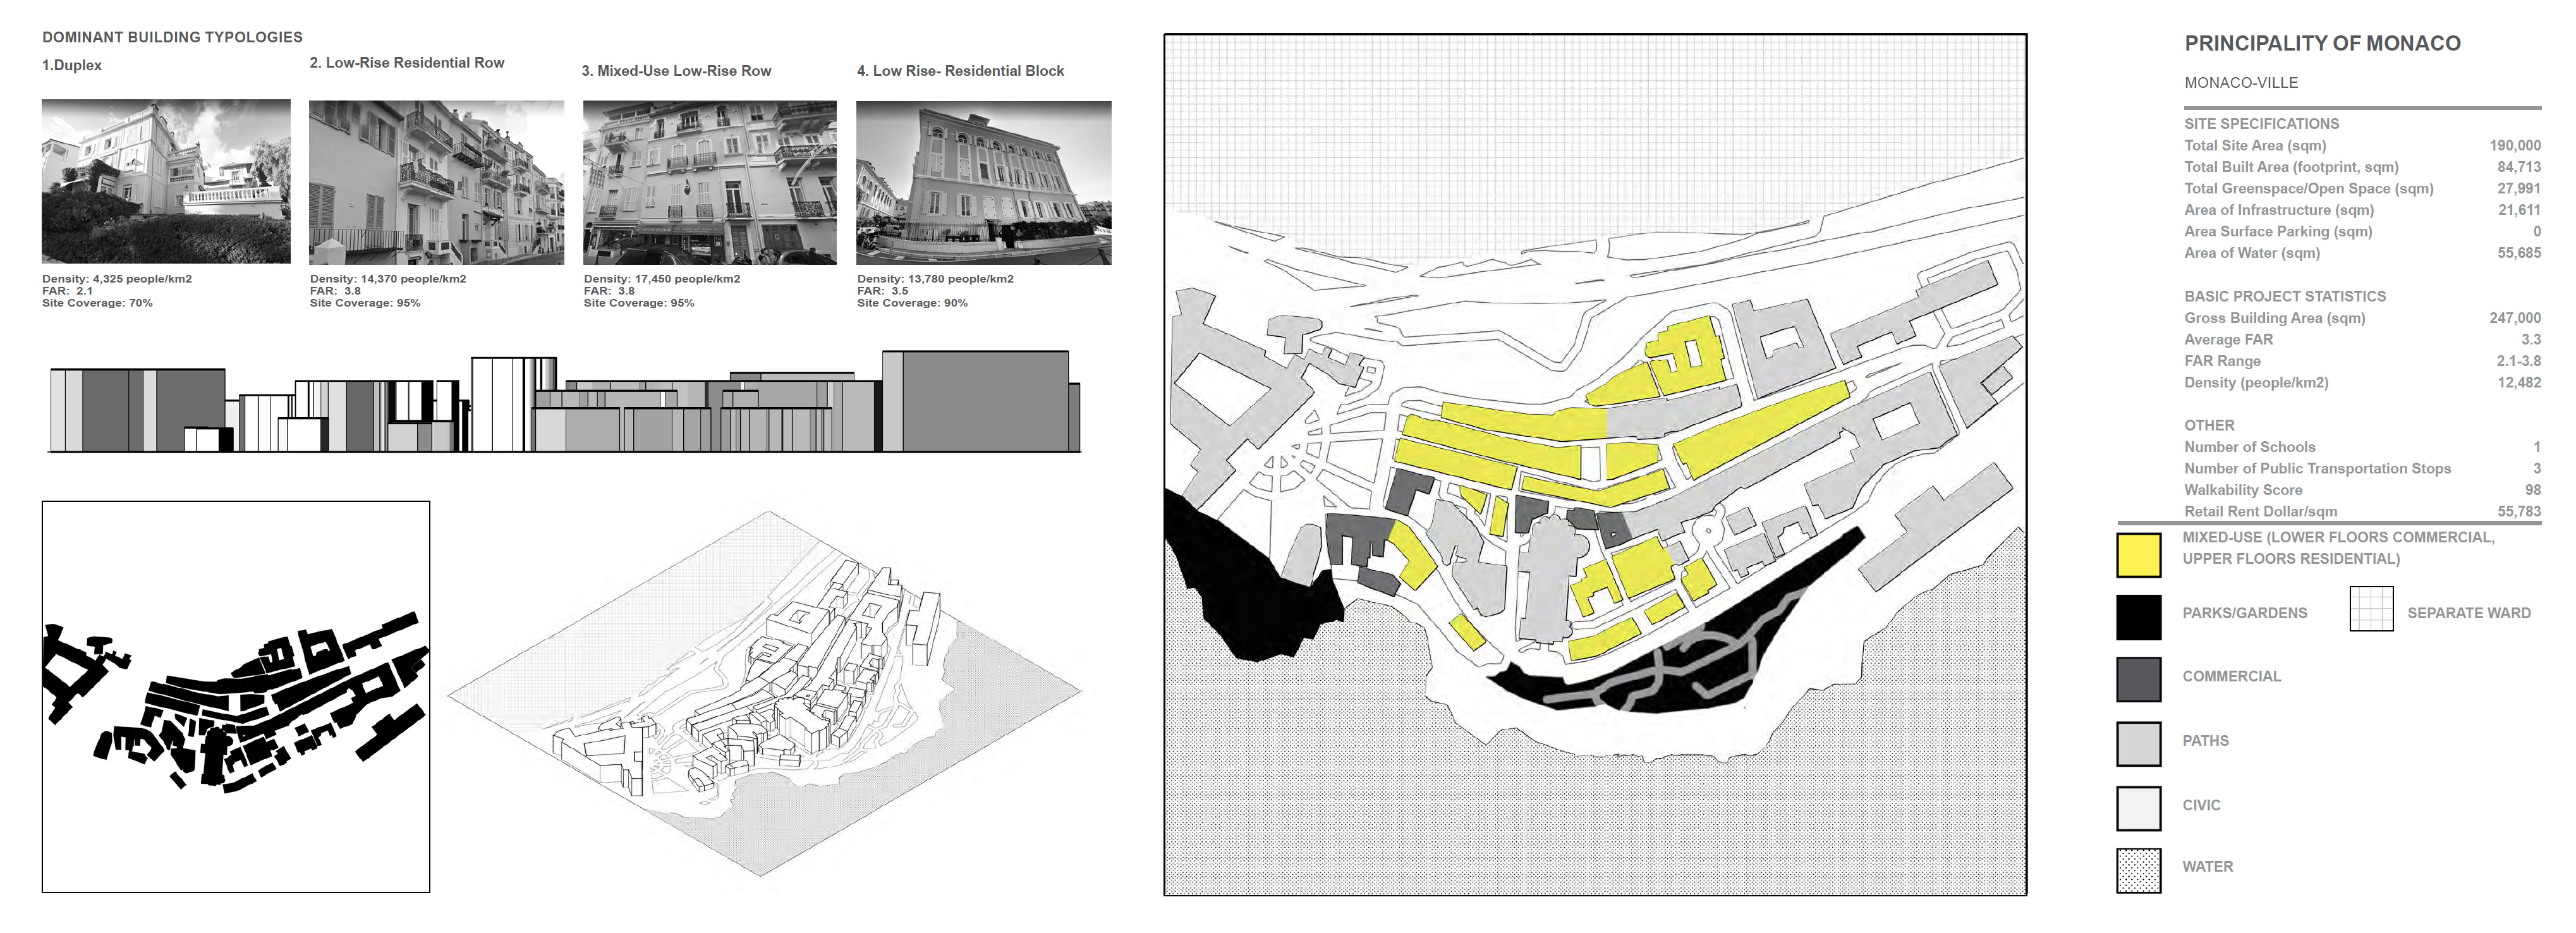2576x933 pixels.
Task: Click 'FAR: 3.5' under Residential Block photo
Action: coord(883,291)
